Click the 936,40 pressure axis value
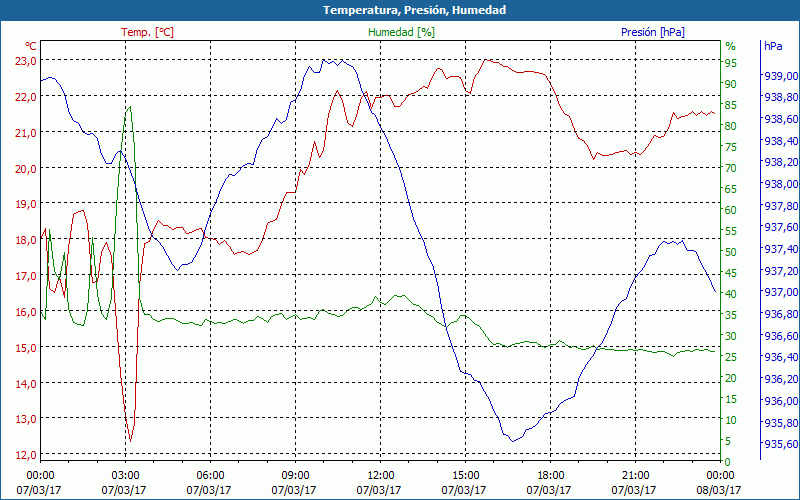This screenshot has width=800, height=500. click(781, 357)
